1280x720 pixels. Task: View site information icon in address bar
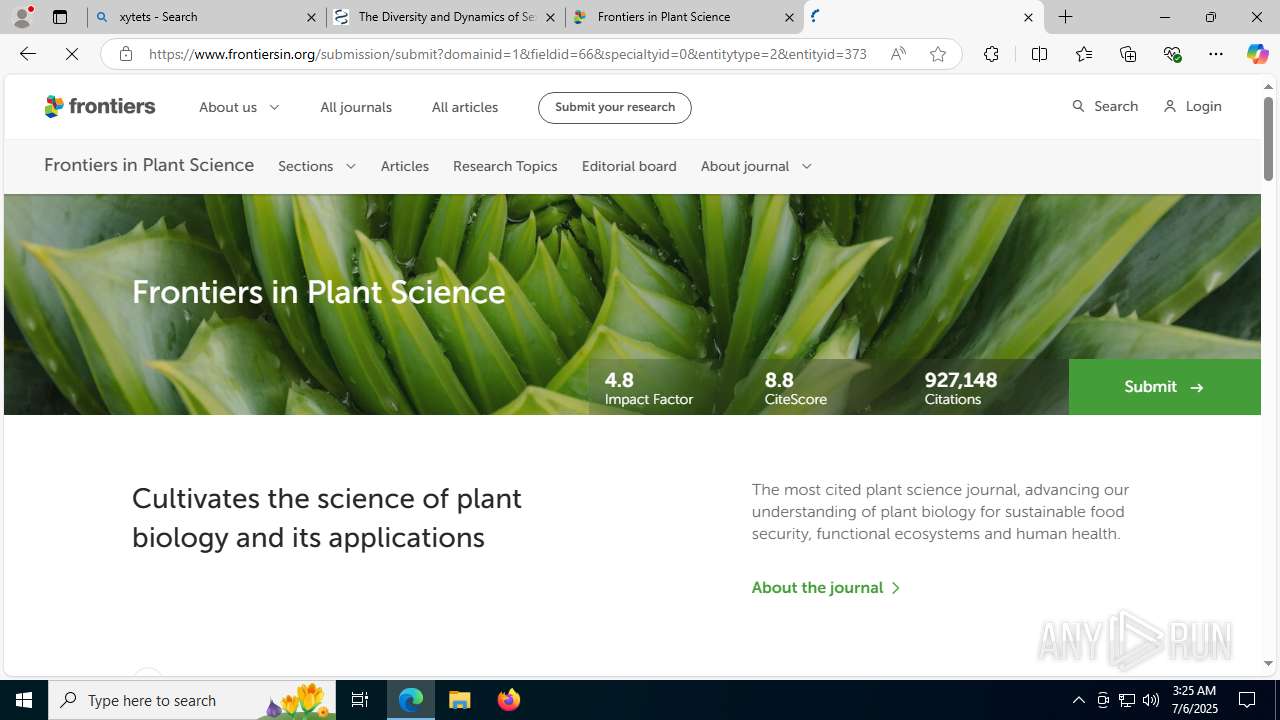coord(125,54)
